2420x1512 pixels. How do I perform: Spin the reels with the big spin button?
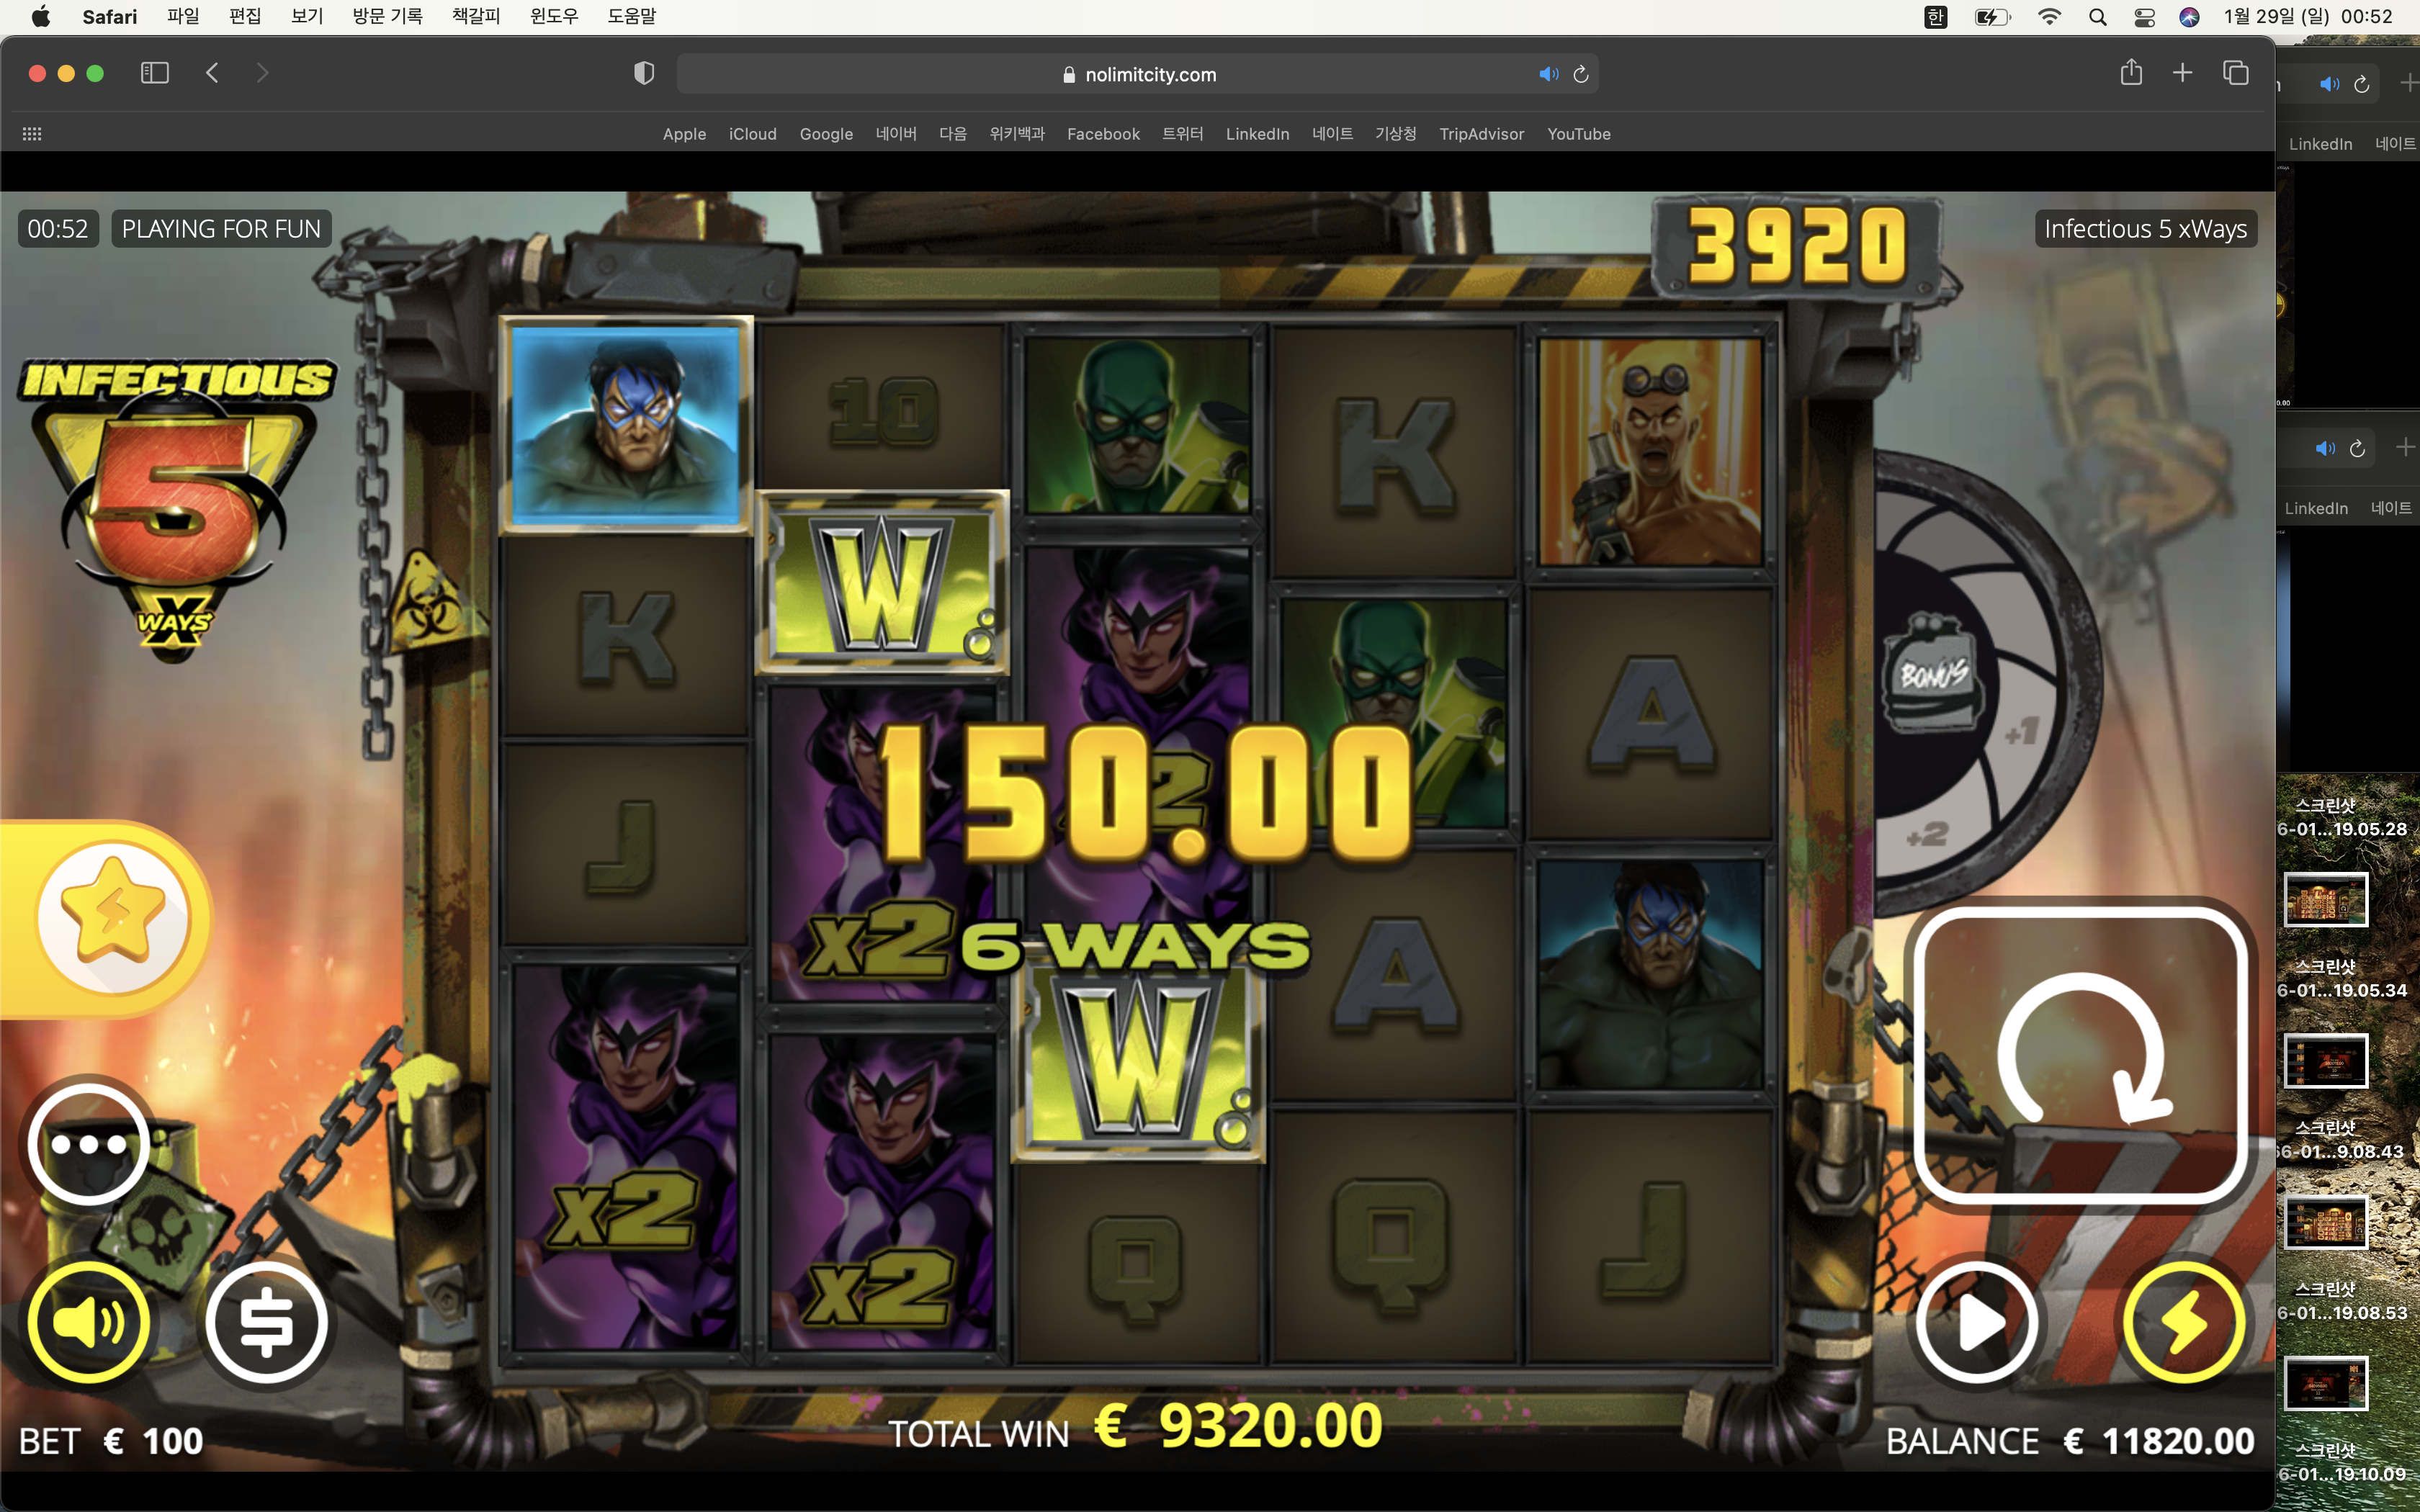click(2081, 1055)
